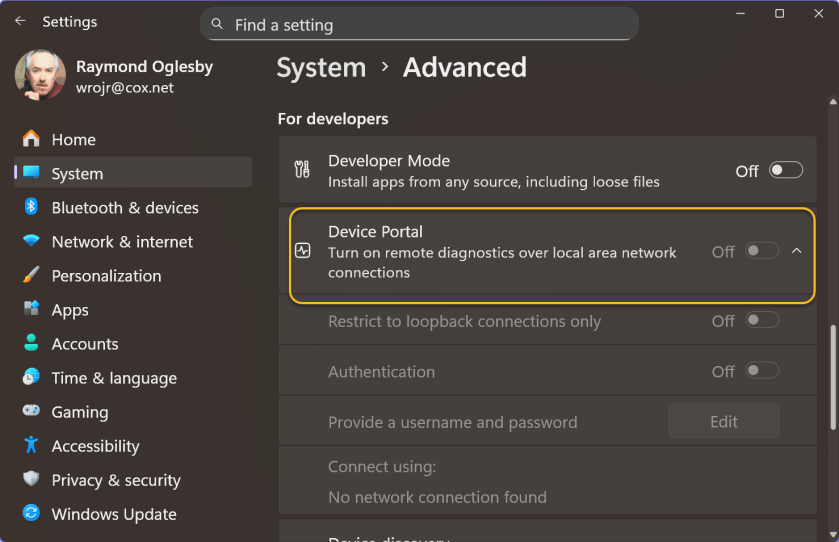Open the Apps icon in sidebar
Screen dimensions: 839x542
31,309
